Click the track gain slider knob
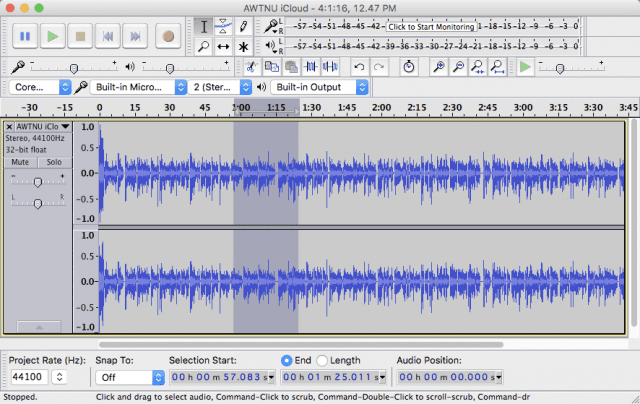This screenshot has height=404, width=640. (38, 182)
